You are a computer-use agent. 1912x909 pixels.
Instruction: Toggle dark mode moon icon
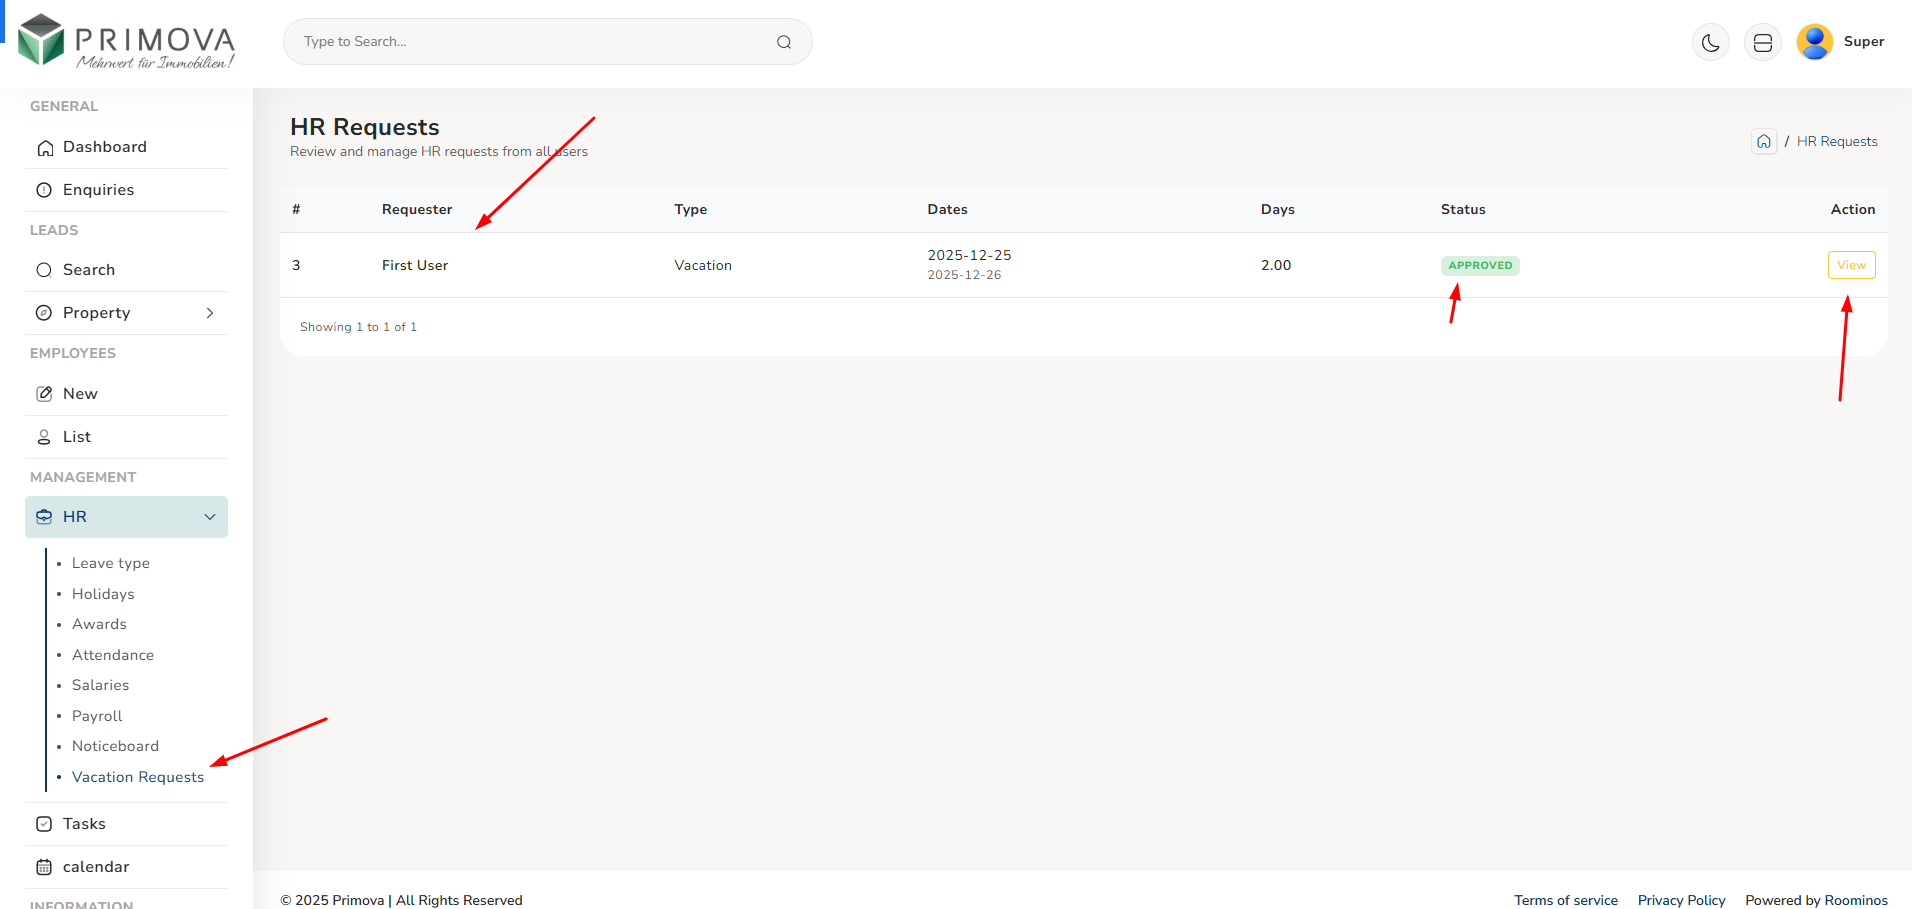1710,42
